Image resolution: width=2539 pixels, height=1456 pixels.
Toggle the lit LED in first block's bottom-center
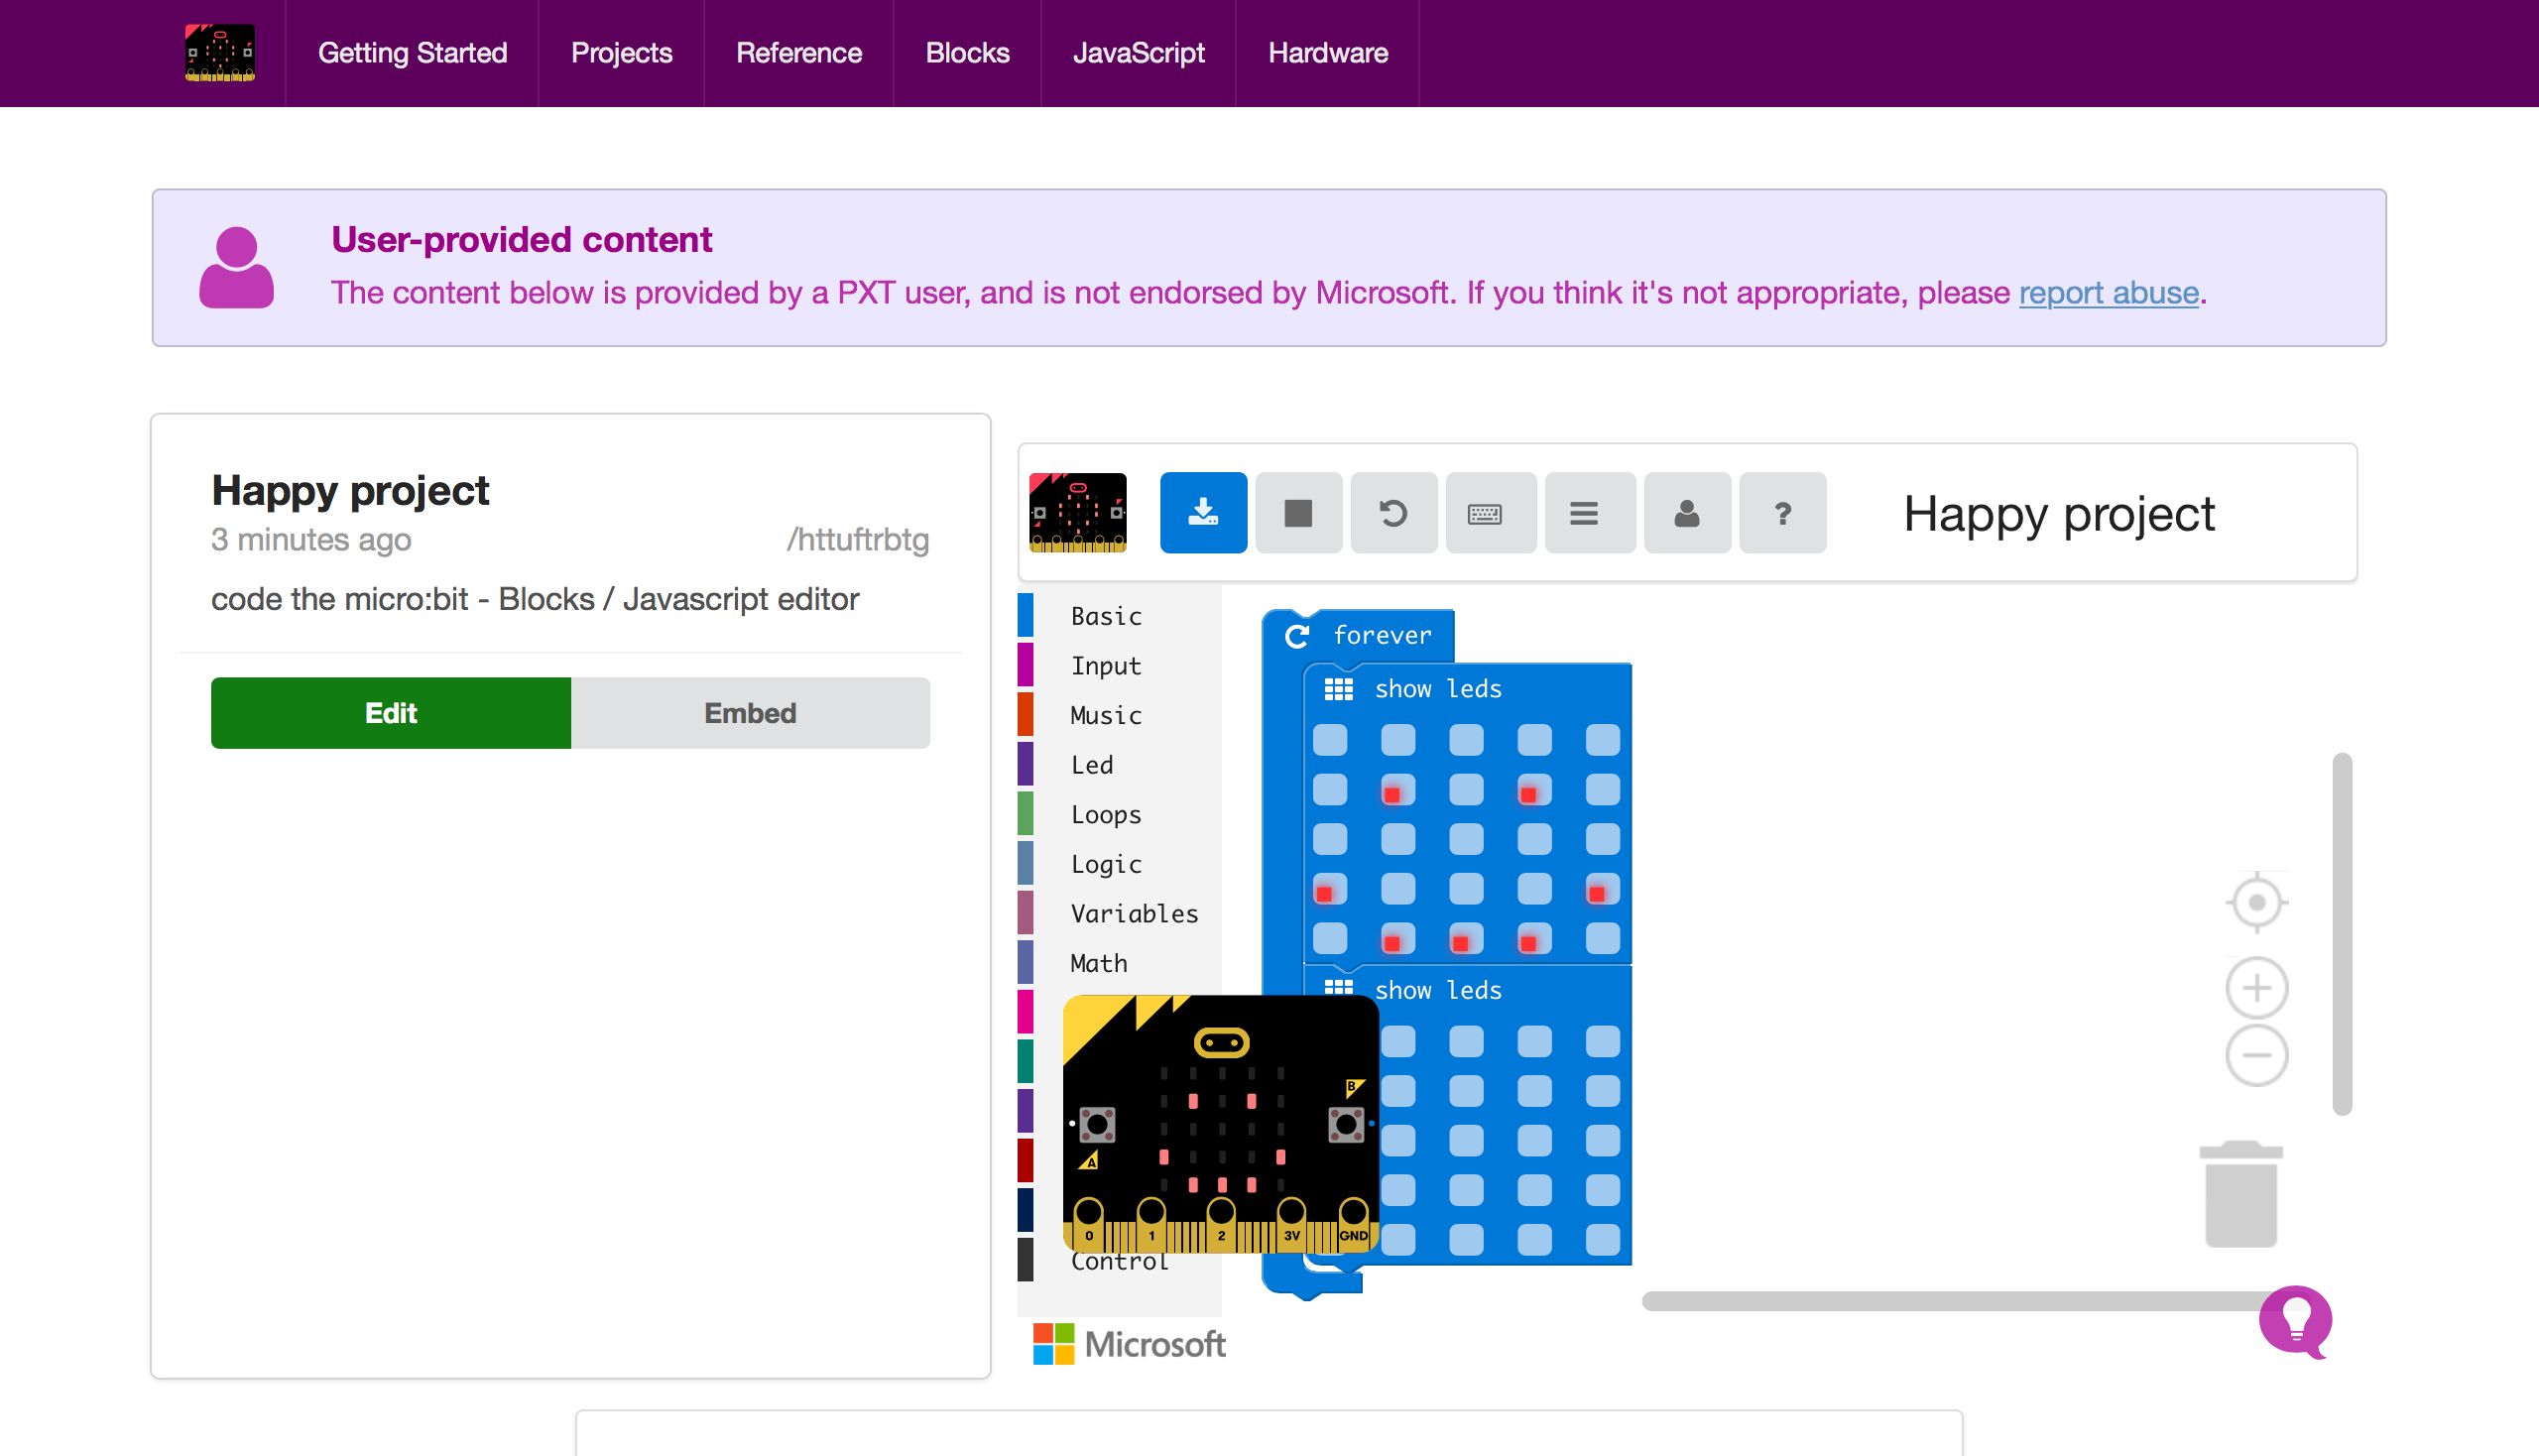click(1466, 939)
